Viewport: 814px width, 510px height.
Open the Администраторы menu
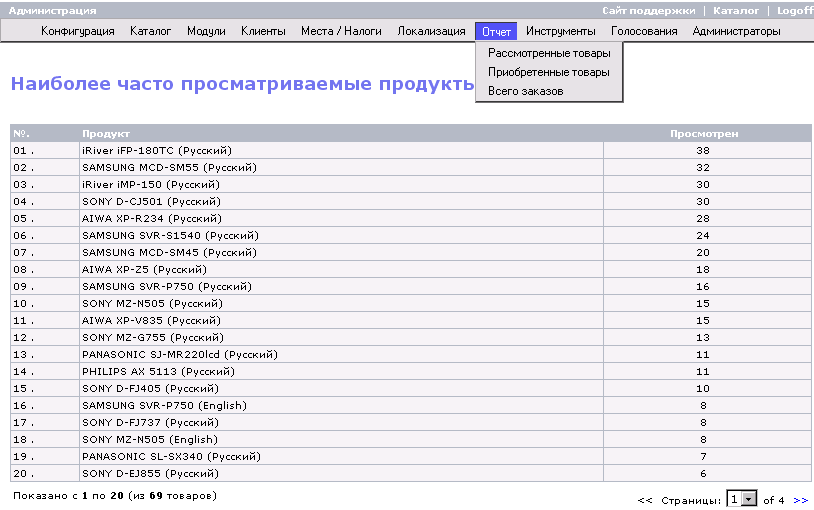pyautogui.click(x=737, y=31)
